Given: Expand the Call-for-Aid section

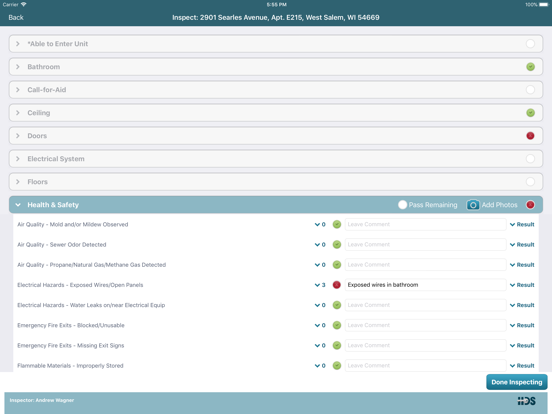Looking at the screenshot, I should 18,90.
